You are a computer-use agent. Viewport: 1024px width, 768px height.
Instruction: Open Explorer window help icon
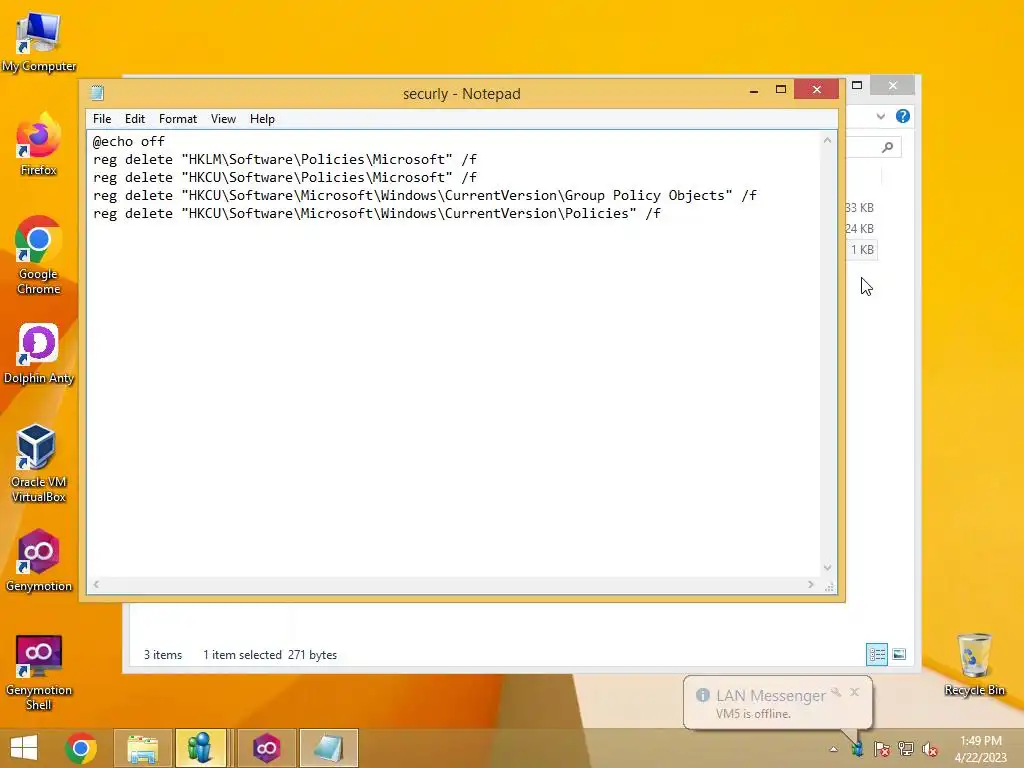[903, 116]
